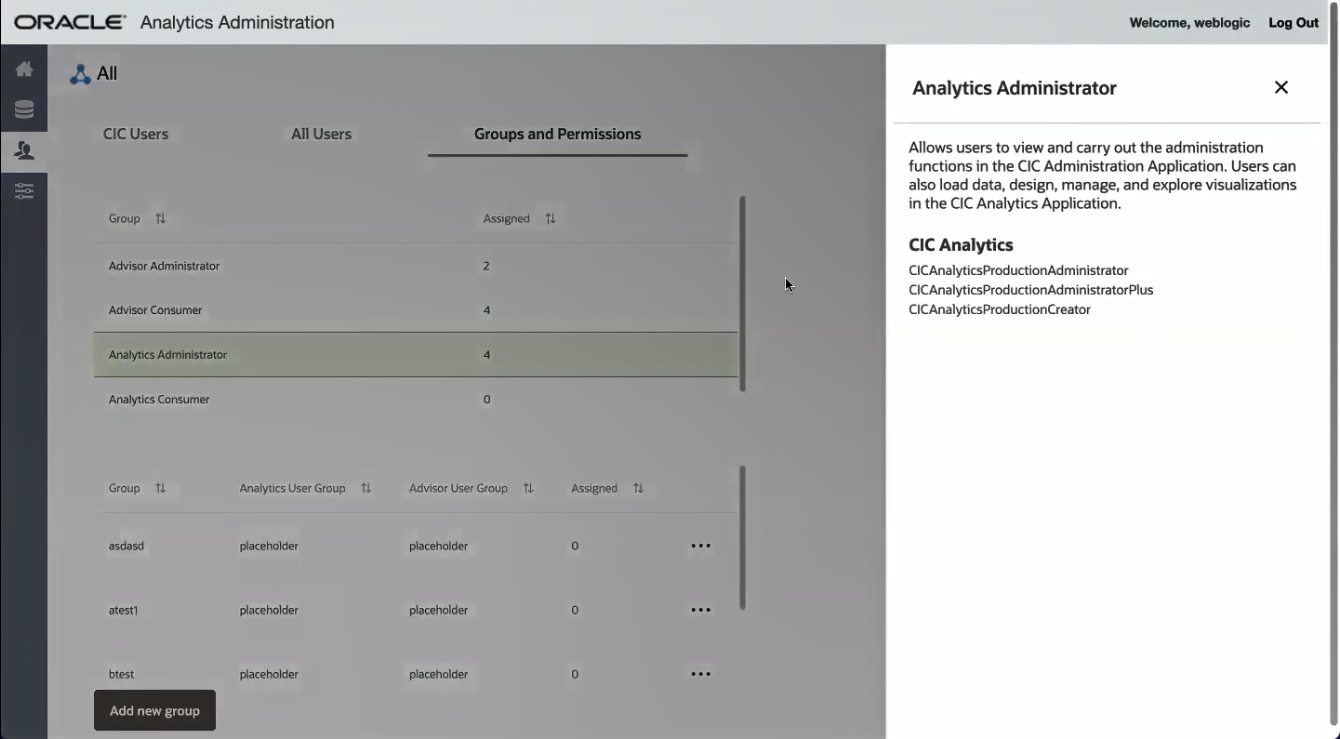The width and height of the screenshot is (1340, 739).
Task: Sort the lower table by Group column
Action: point(161,488)
